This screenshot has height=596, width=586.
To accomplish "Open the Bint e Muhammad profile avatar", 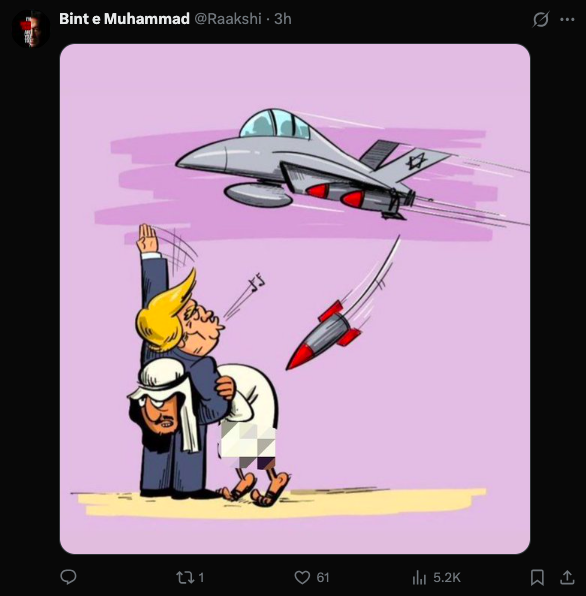I will point(30,29).
